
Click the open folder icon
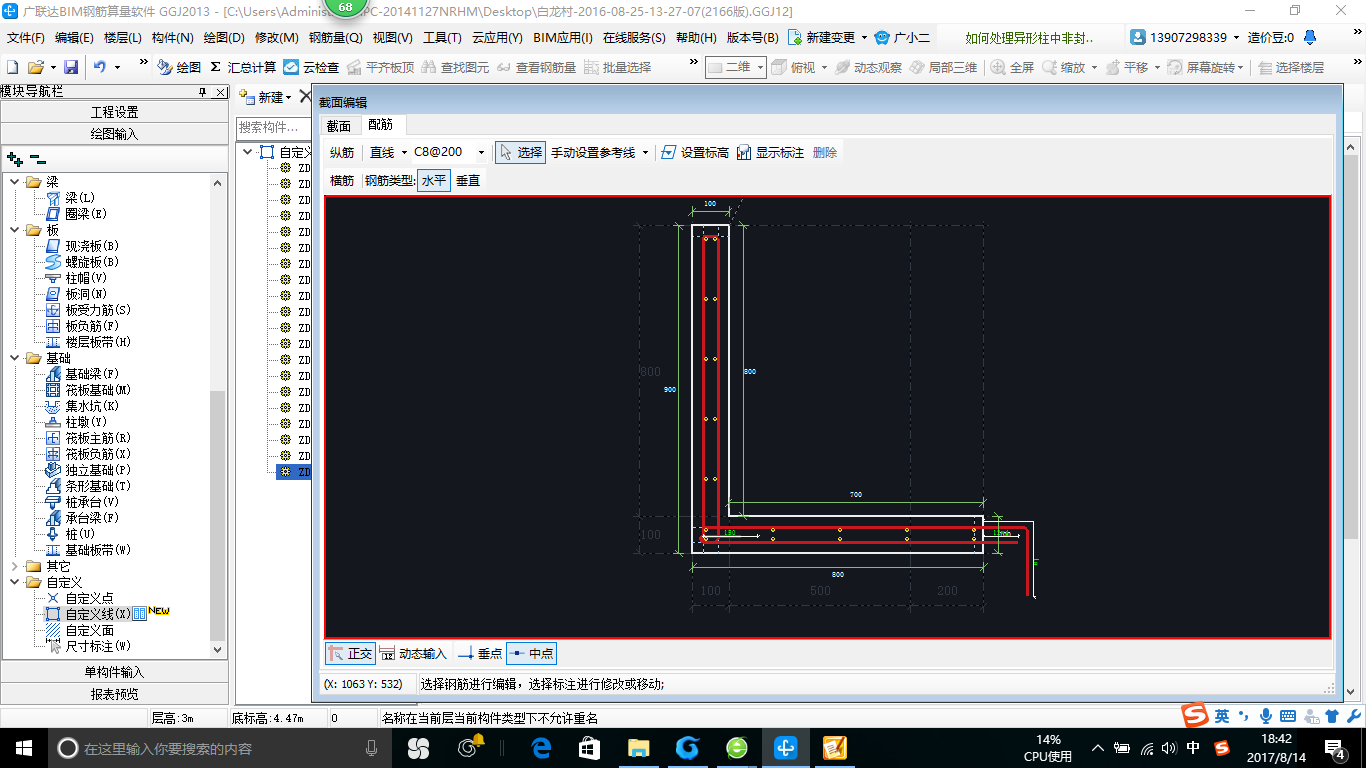coord(35,67)
